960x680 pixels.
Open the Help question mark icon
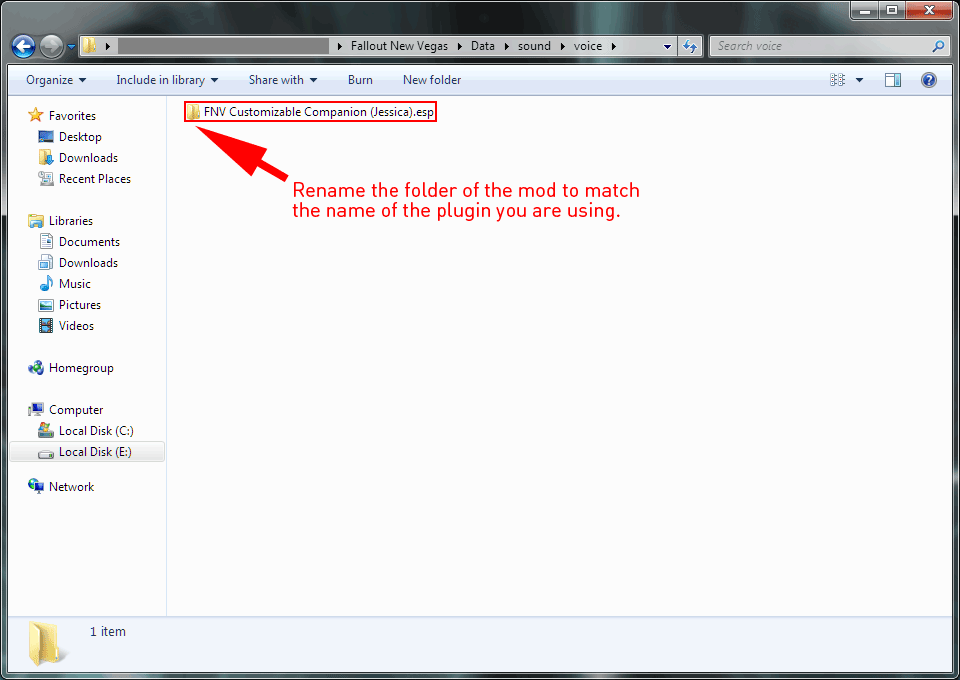[x=928, y=80]
